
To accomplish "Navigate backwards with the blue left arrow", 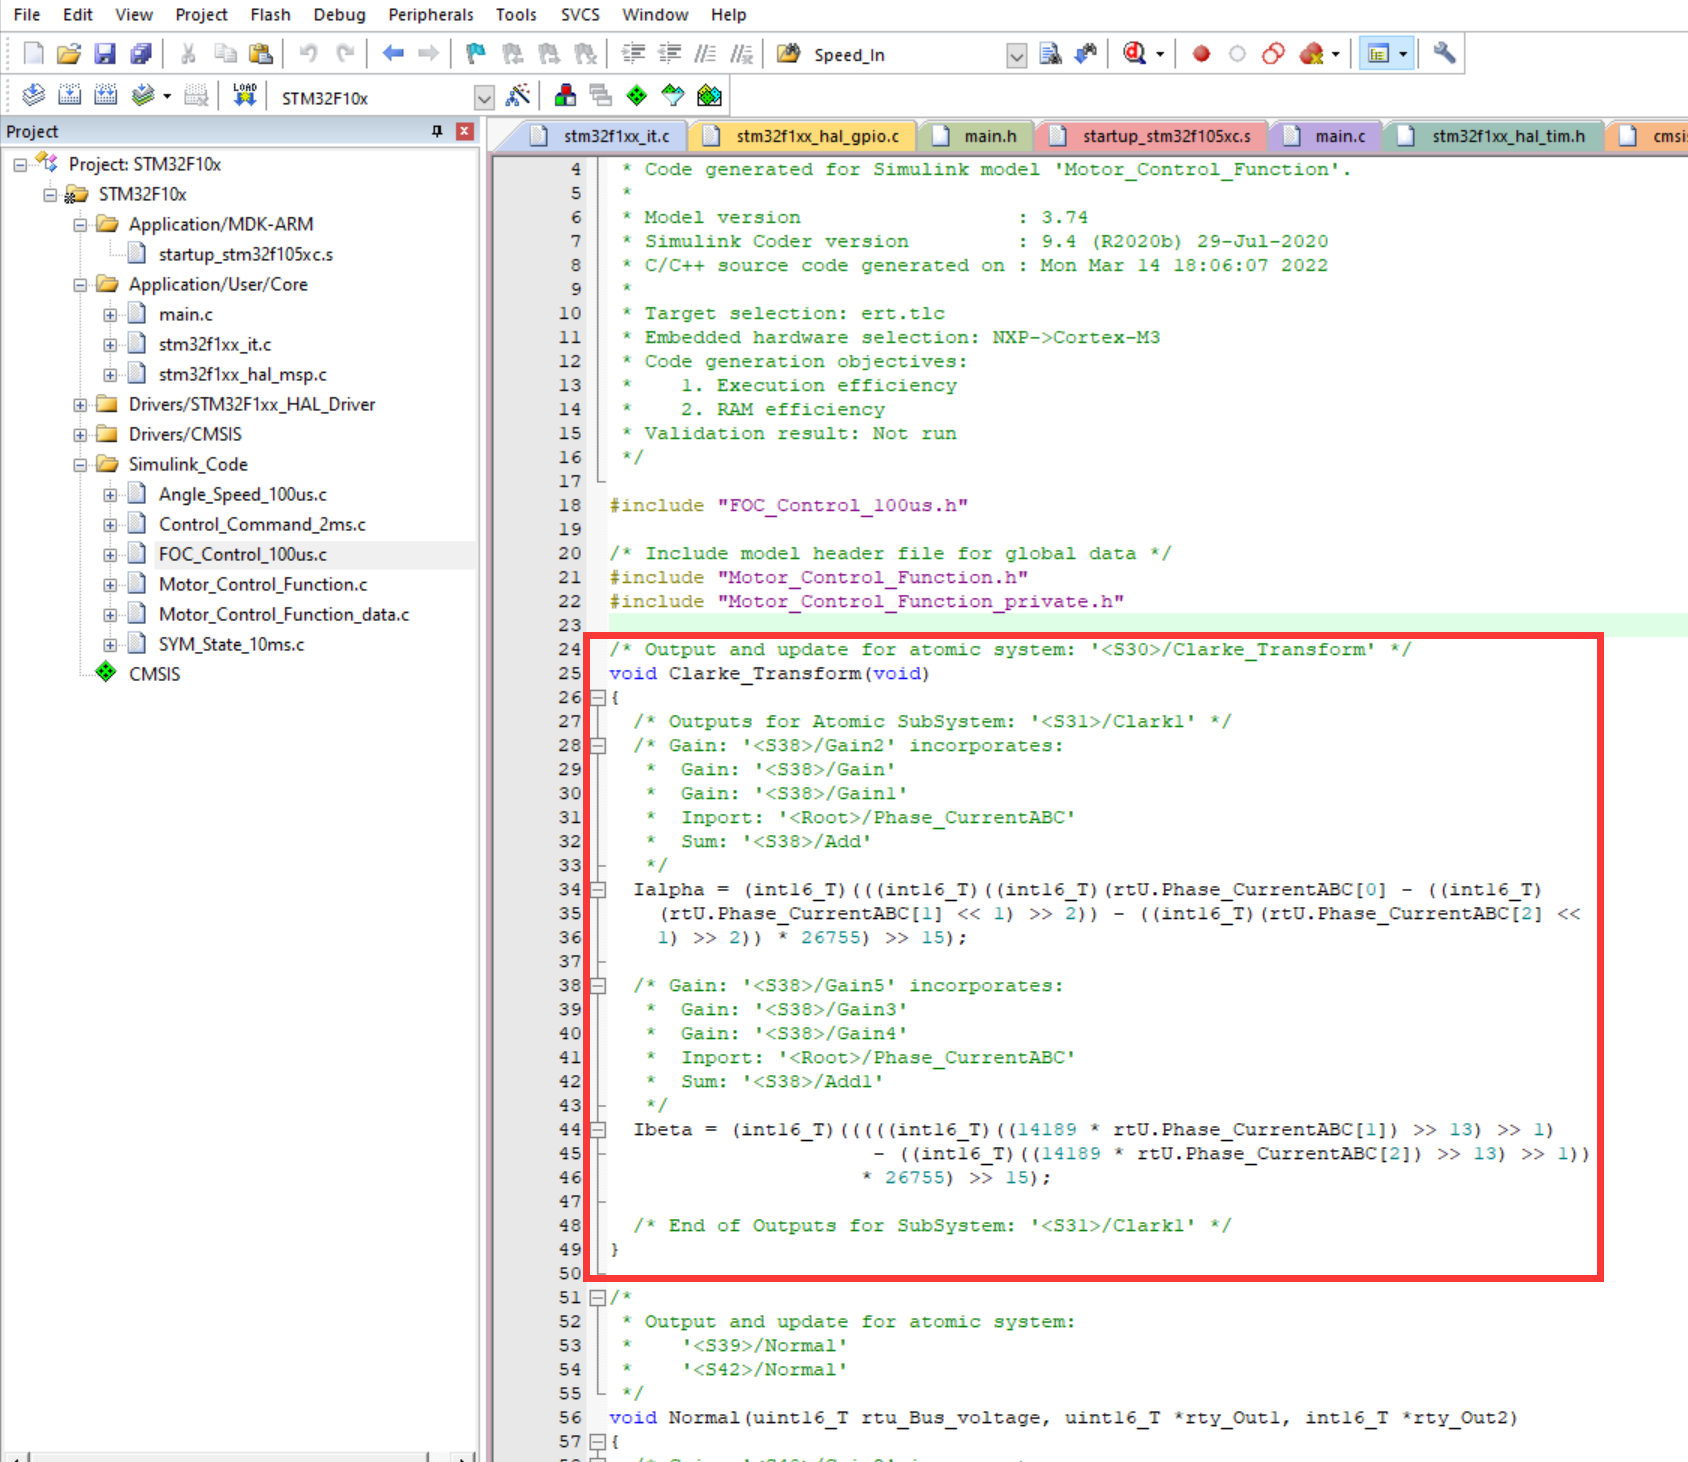I will 393,54.
